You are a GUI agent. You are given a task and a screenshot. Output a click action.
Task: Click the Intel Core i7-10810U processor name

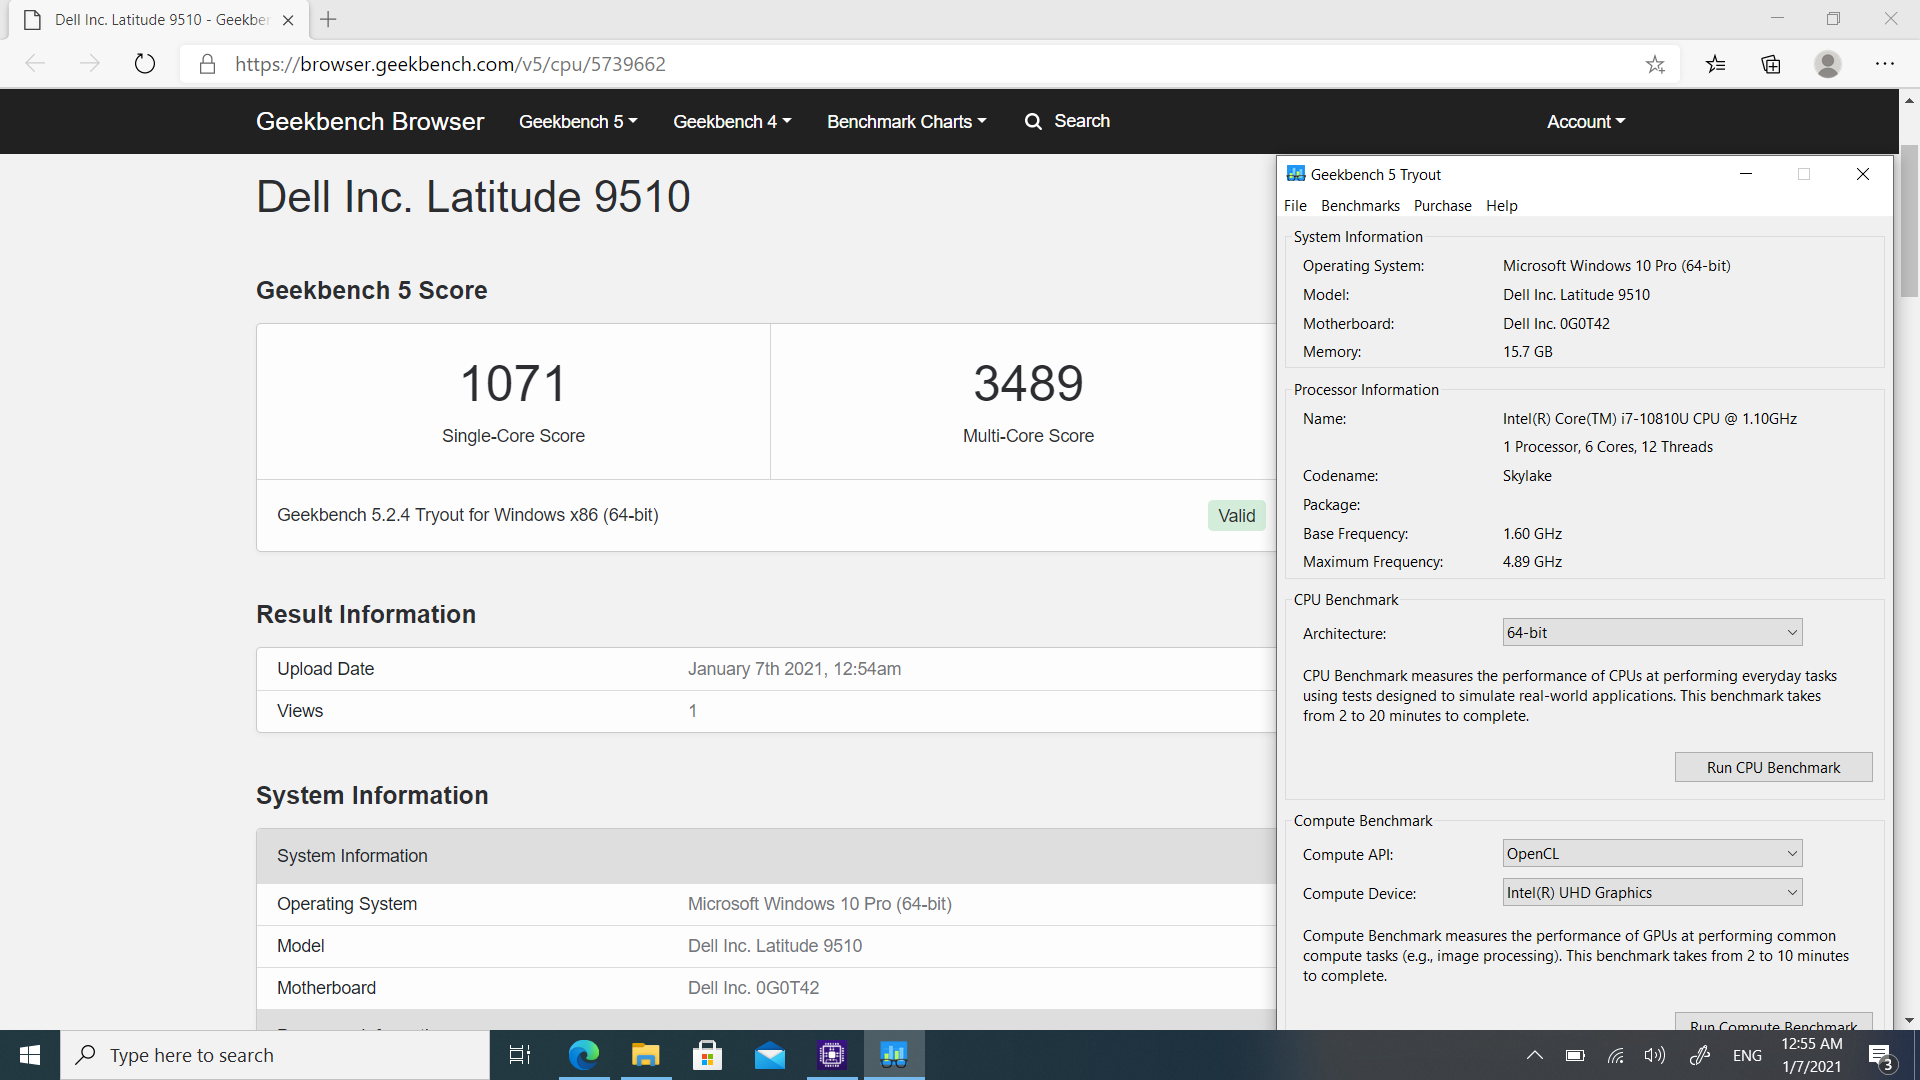coord(1649,418)
